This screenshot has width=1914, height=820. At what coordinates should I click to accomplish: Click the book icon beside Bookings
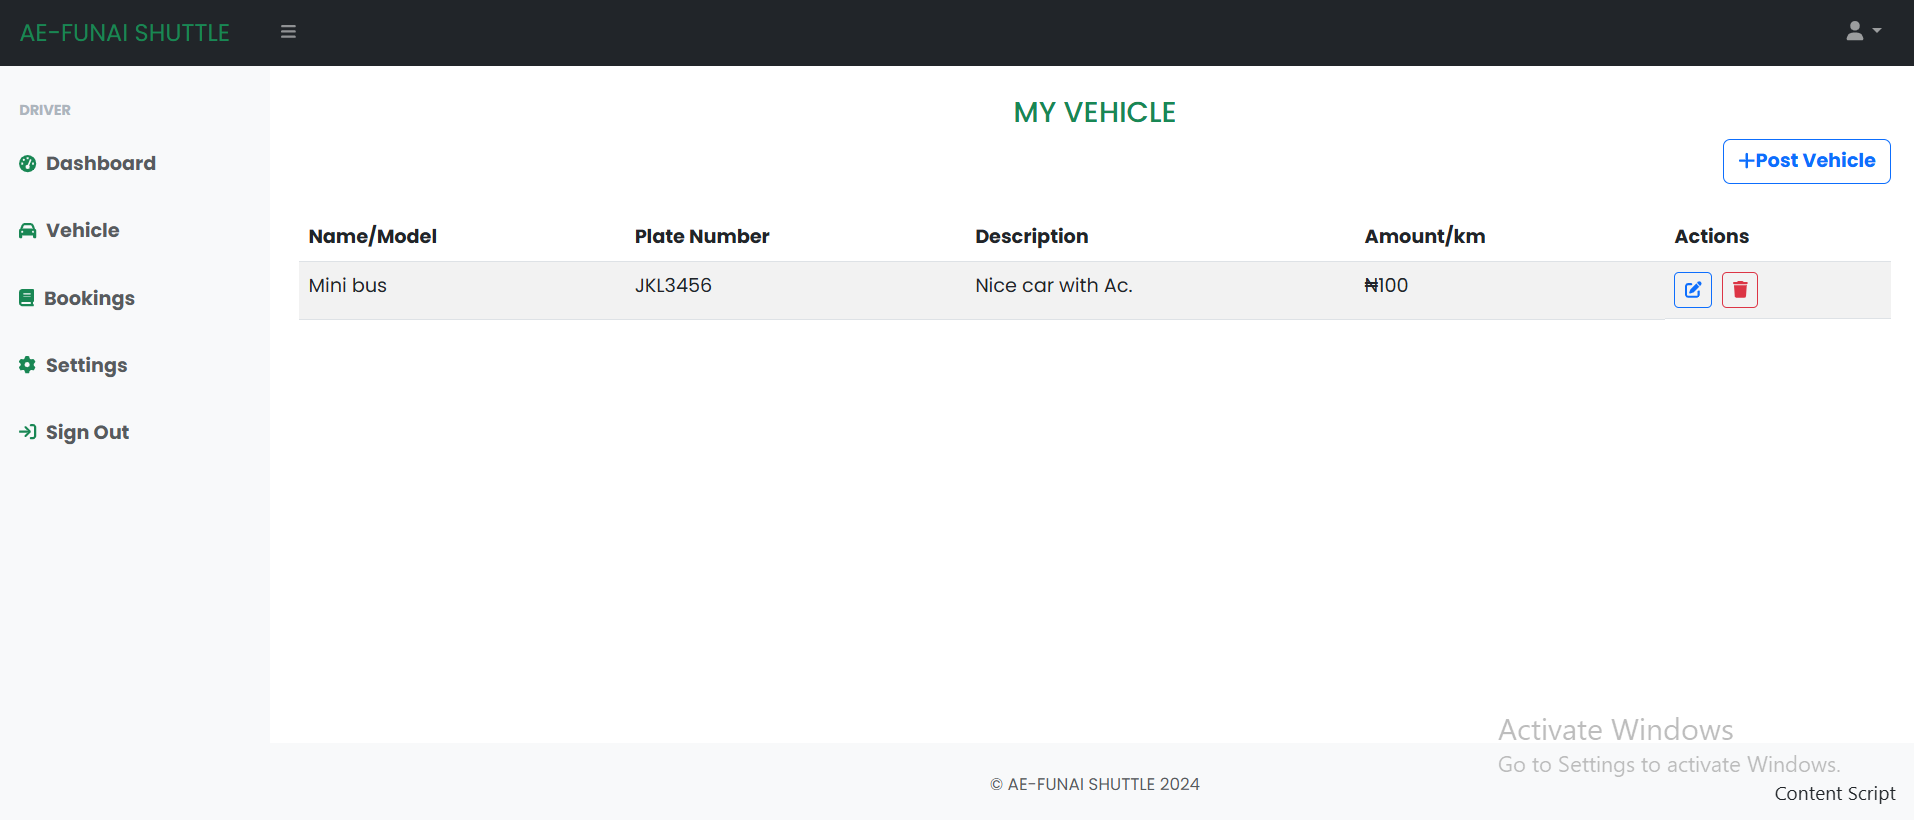[27, 298]
